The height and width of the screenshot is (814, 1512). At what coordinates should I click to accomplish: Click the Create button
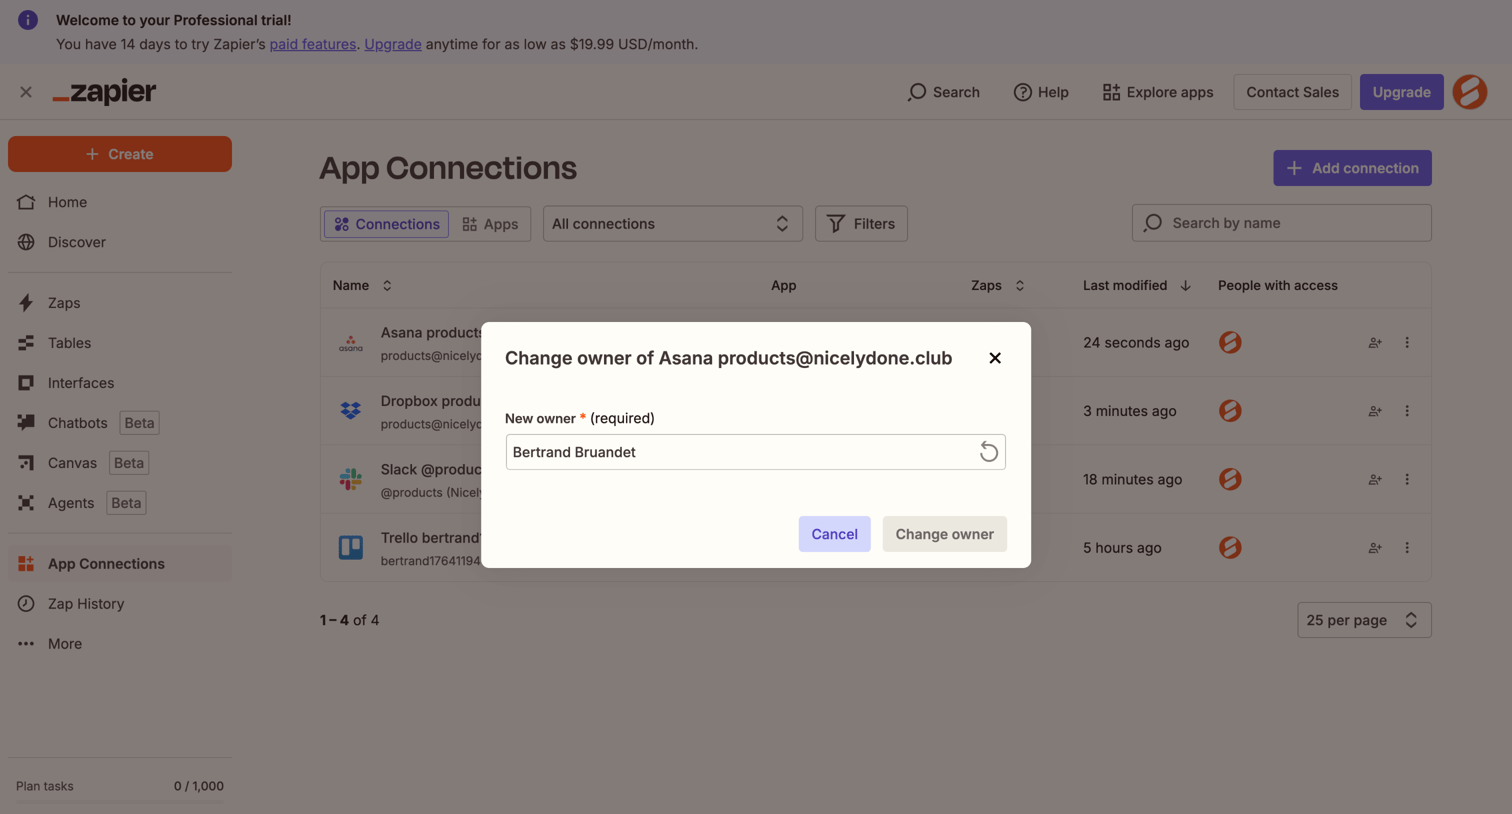click(x=120, y=154)
